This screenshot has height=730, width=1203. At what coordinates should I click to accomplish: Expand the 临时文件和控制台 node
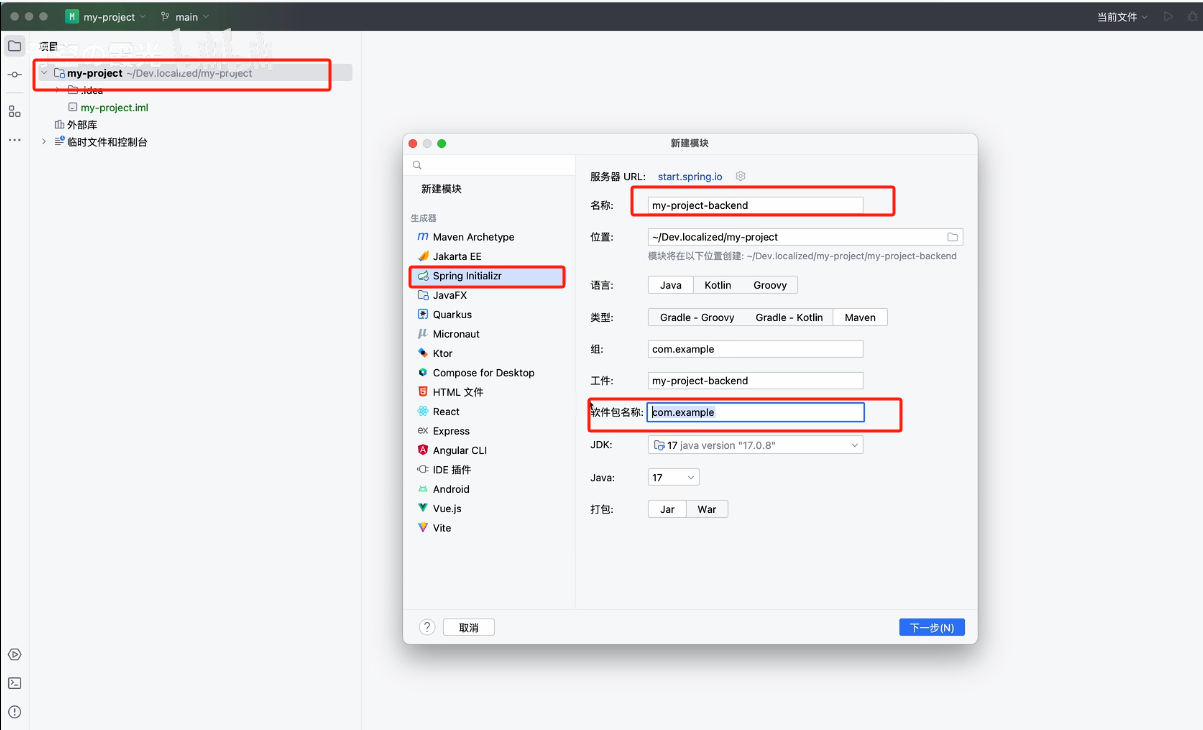(44, 142)
